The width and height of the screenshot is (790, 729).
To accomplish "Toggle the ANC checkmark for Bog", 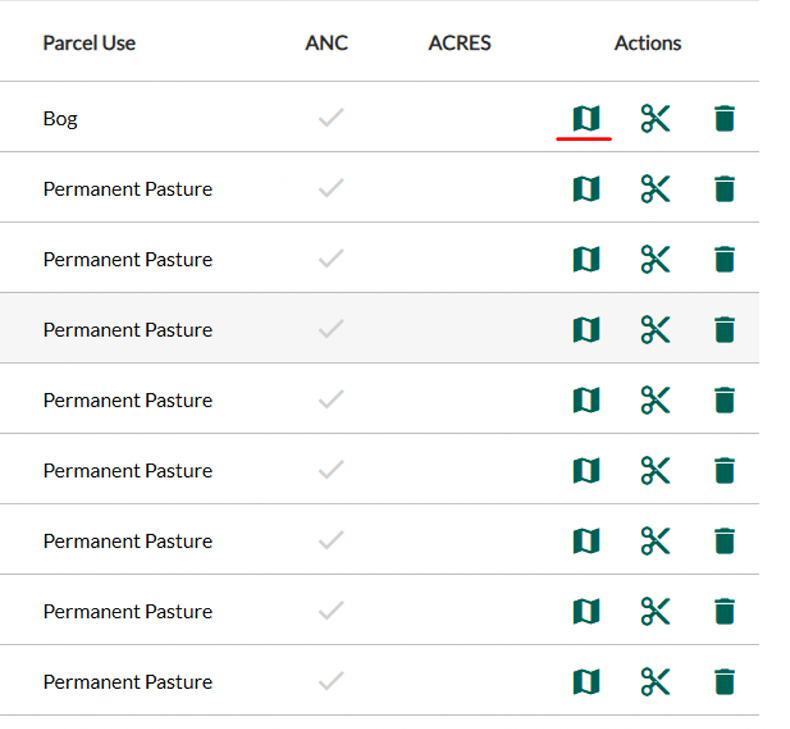I will tap(330, 119).
